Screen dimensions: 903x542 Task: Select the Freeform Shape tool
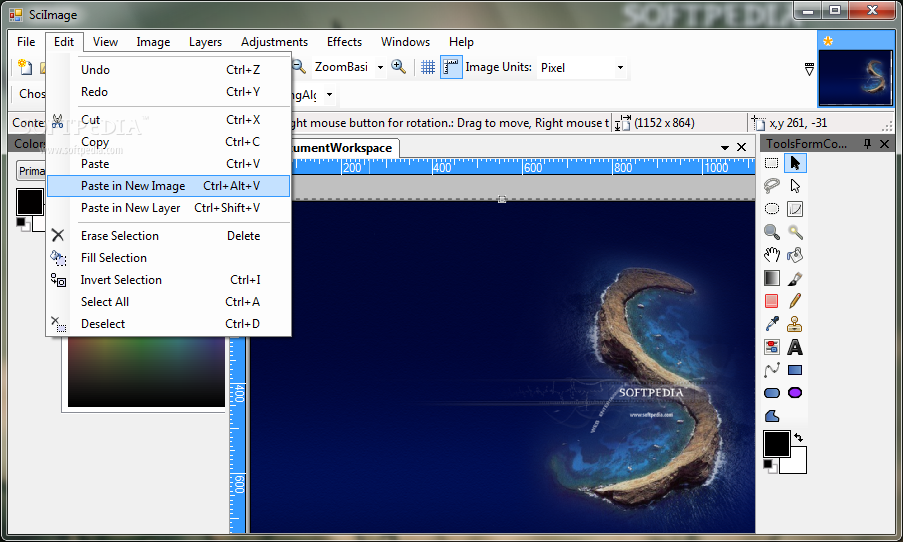click(772, 416)
